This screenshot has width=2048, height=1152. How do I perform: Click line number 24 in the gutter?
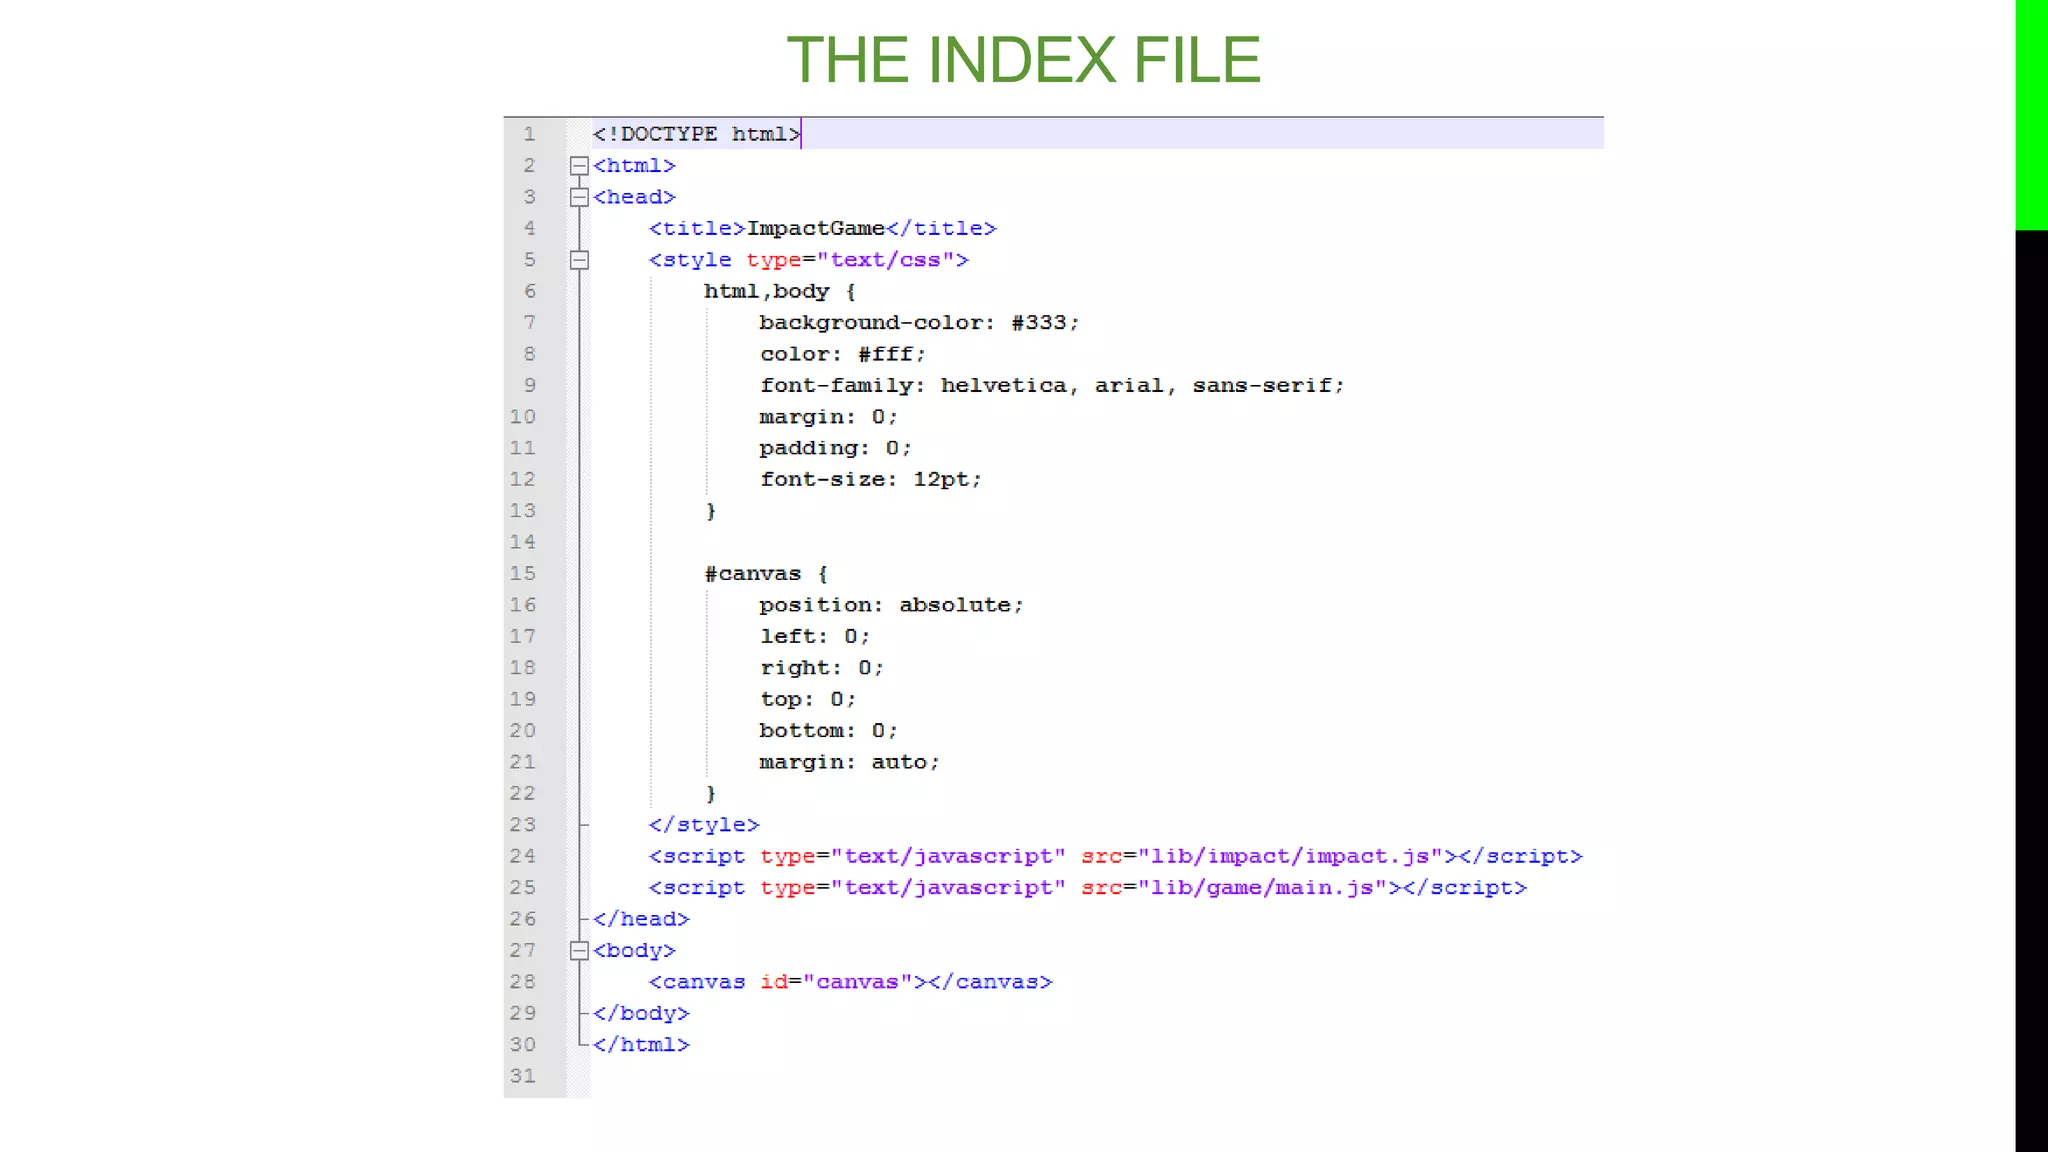[523, 856]
